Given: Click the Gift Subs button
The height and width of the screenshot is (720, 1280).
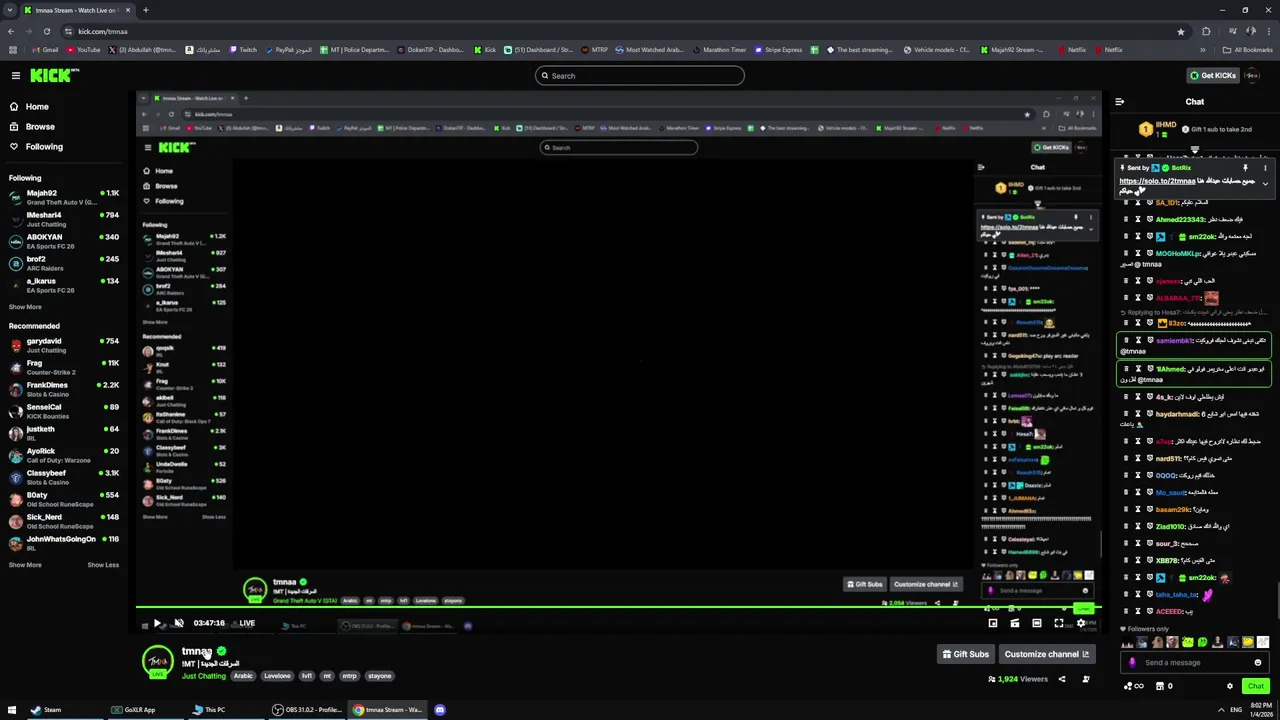Looking at the screenshot, I should [x=965, y=654].
